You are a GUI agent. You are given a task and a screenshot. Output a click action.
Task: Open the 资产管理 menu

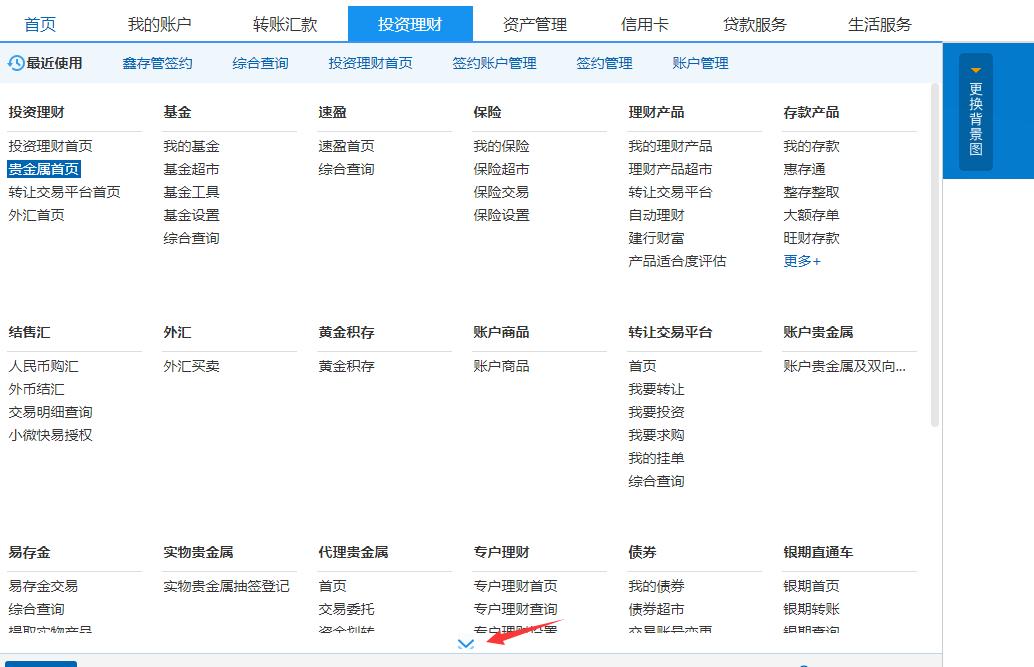pos(534,23)
